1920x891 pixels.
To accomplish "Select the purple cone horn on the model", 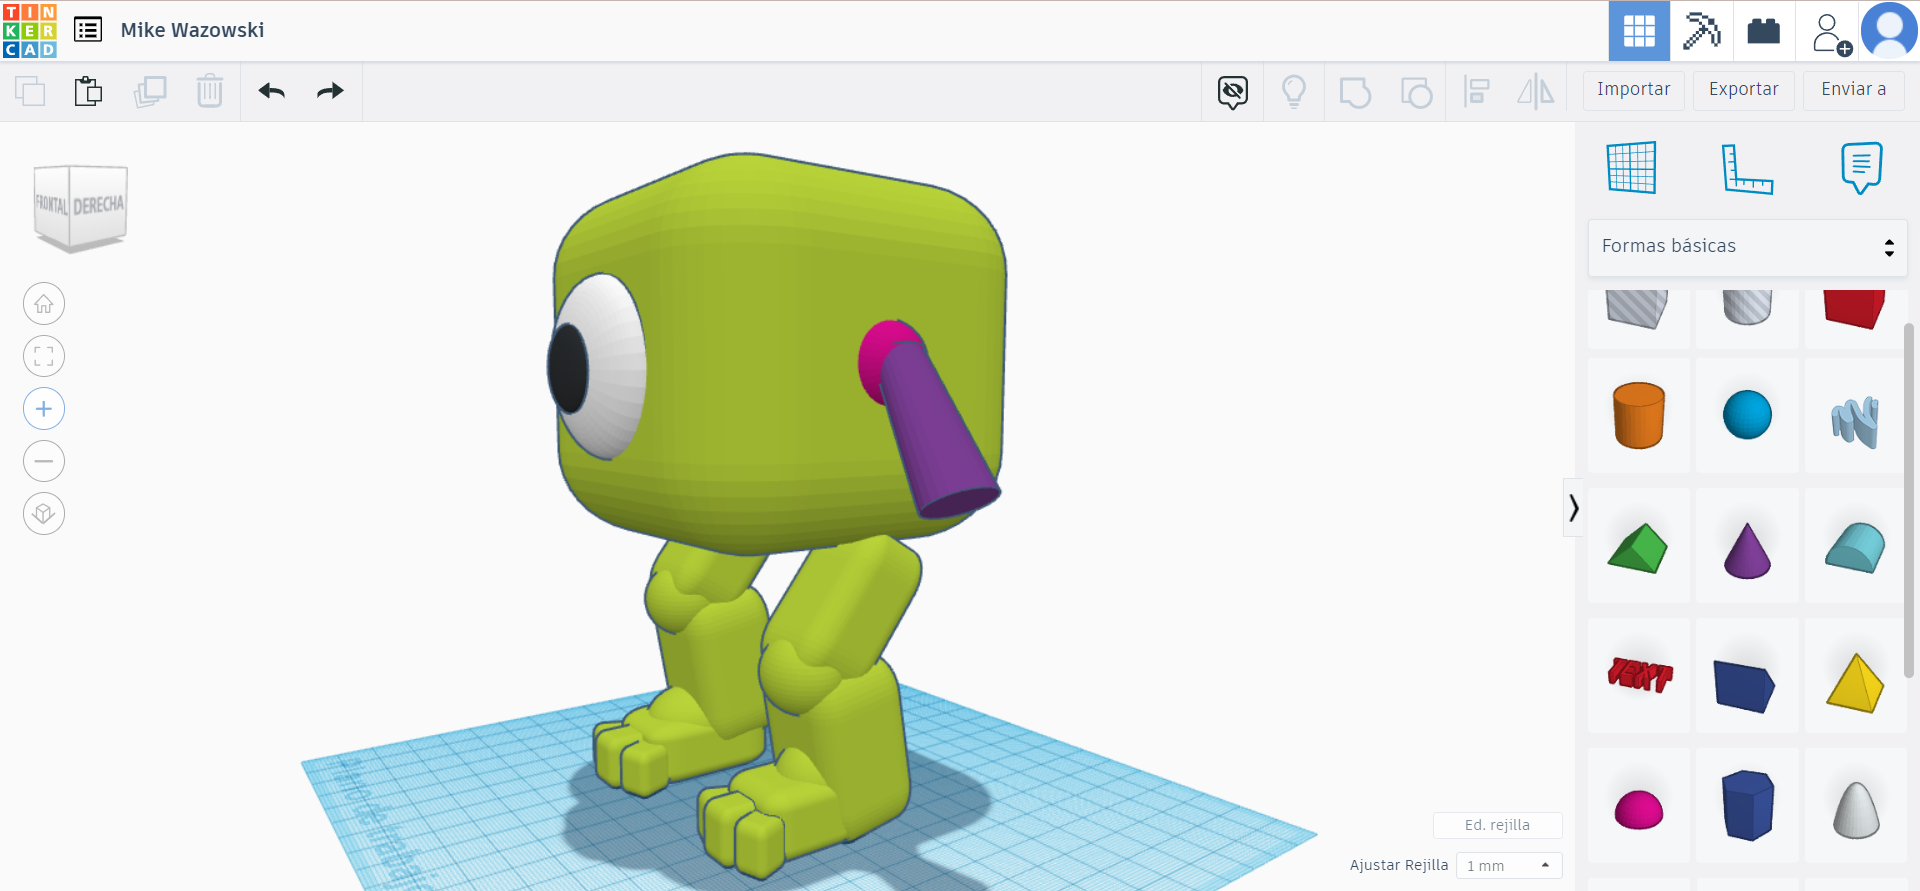I will (940, 430).
